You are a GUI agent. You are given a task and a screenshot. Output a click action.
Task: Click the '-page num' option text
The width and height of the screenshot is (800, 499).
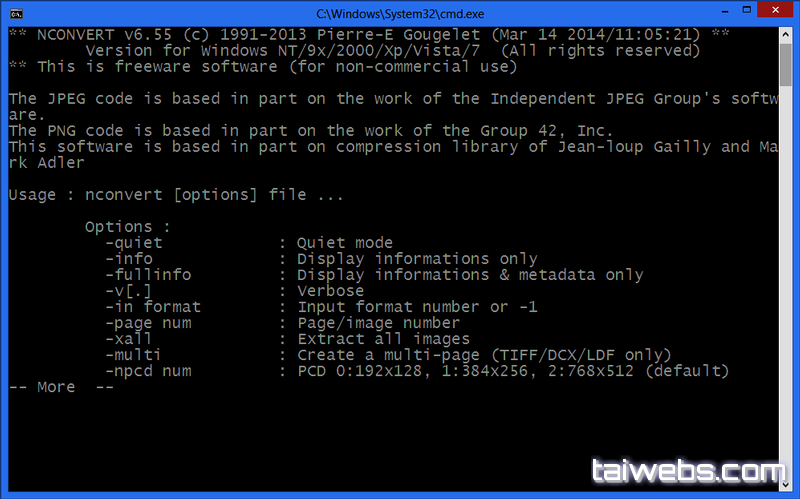click(148, 323)
